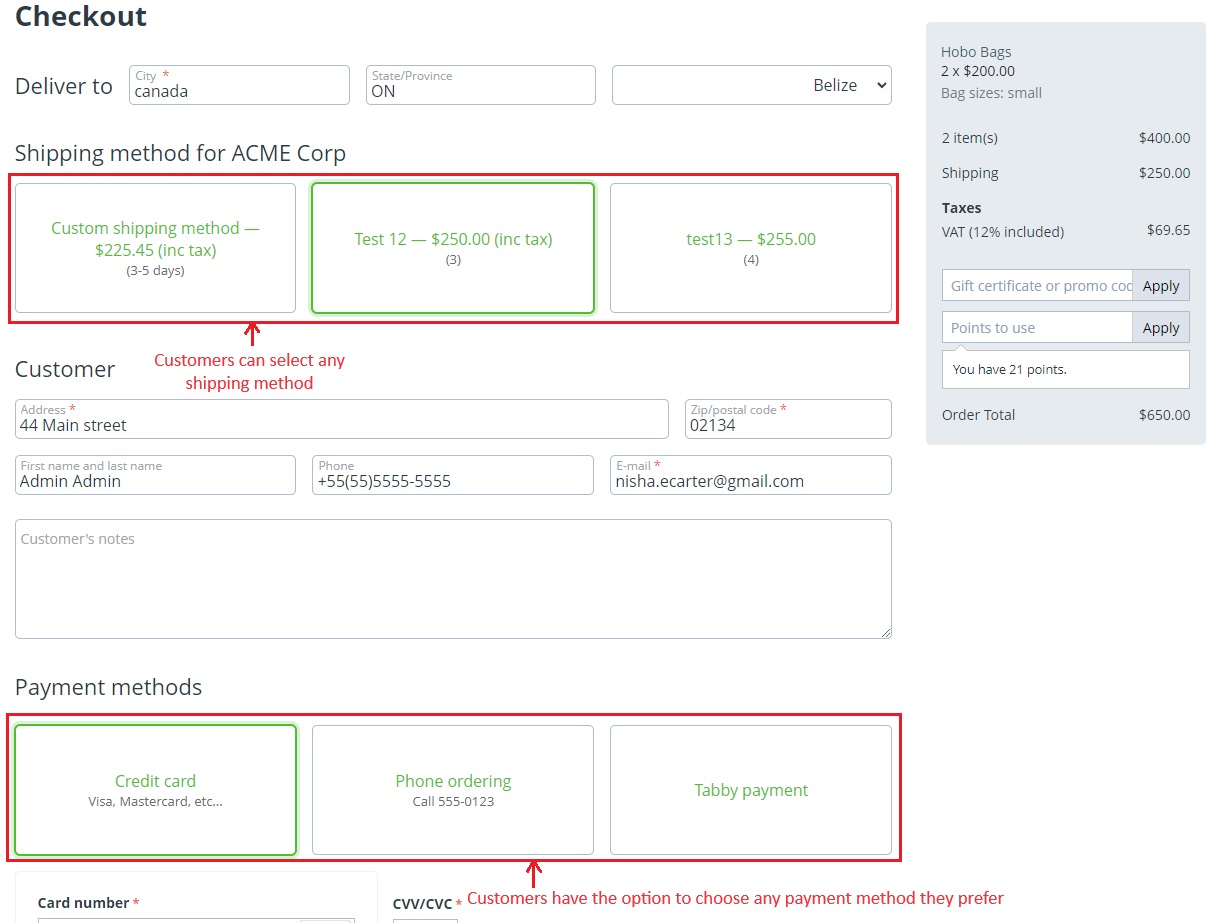Click the City field containing canada
1220x923 pixels.
[239, 85]
